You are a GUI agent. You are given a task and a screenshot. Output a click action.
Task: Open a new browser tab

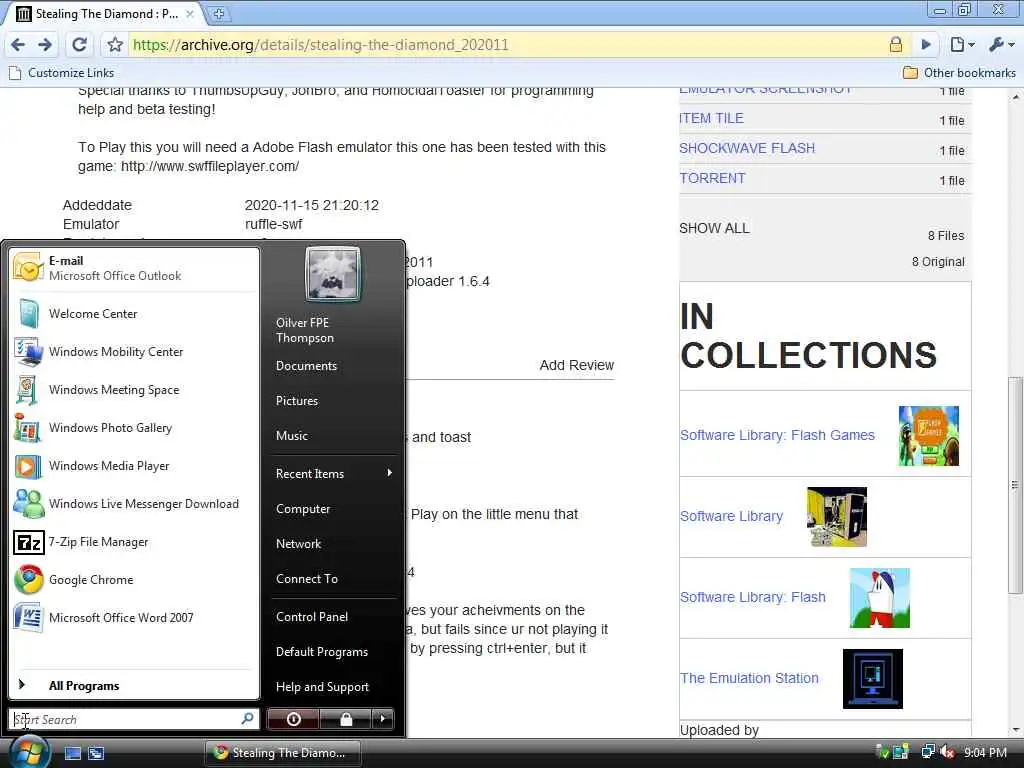pos(219,14)
